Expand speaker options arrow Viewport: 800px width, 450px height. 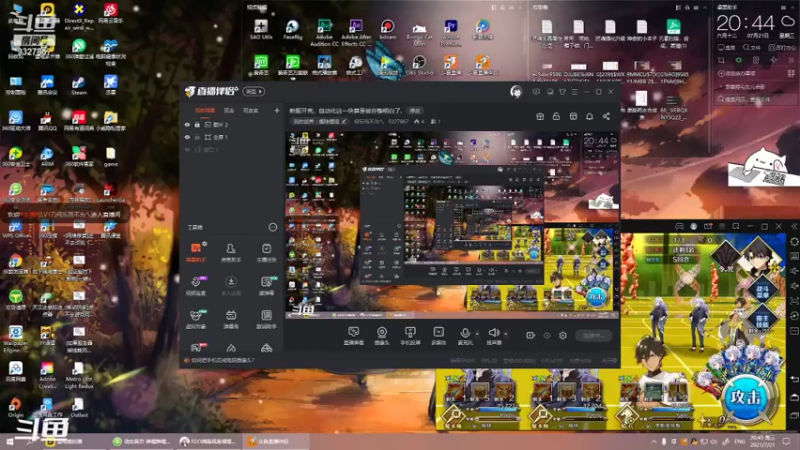(x=506, y=334)
